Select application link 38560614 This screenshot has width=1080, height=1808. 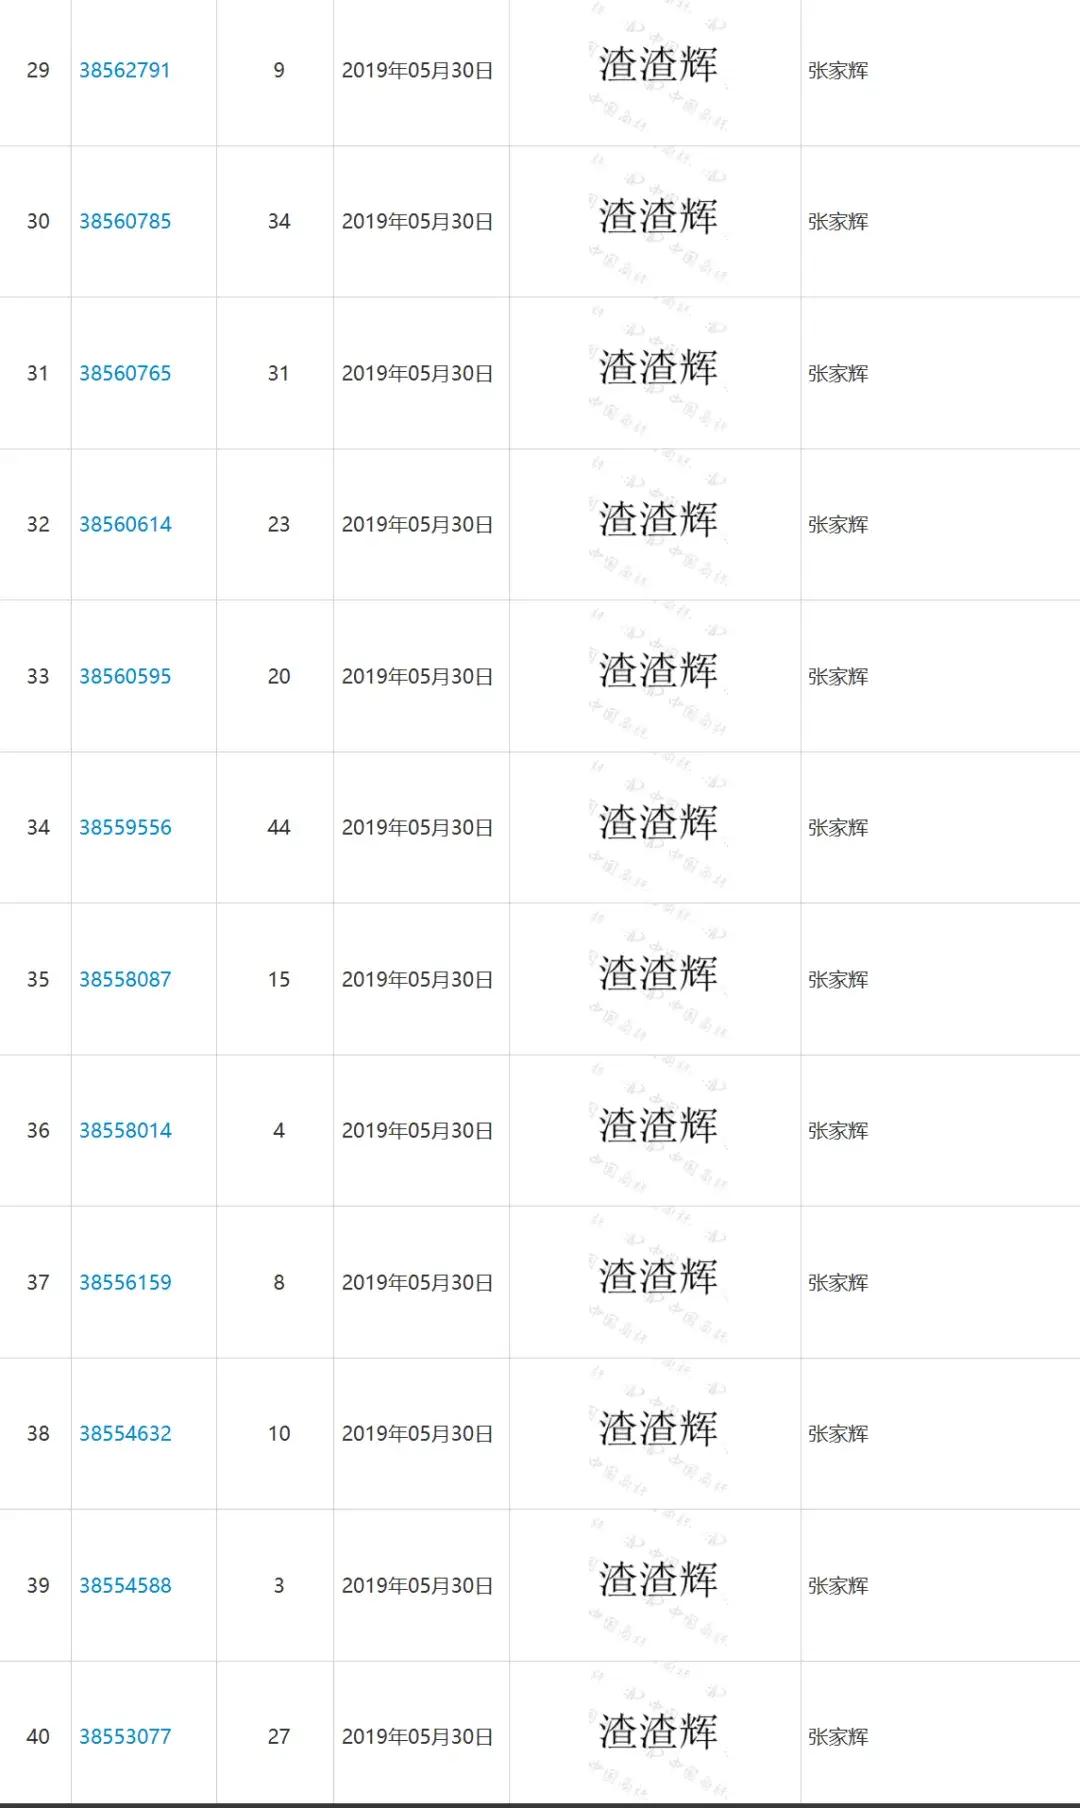click(x=125, y=524)
